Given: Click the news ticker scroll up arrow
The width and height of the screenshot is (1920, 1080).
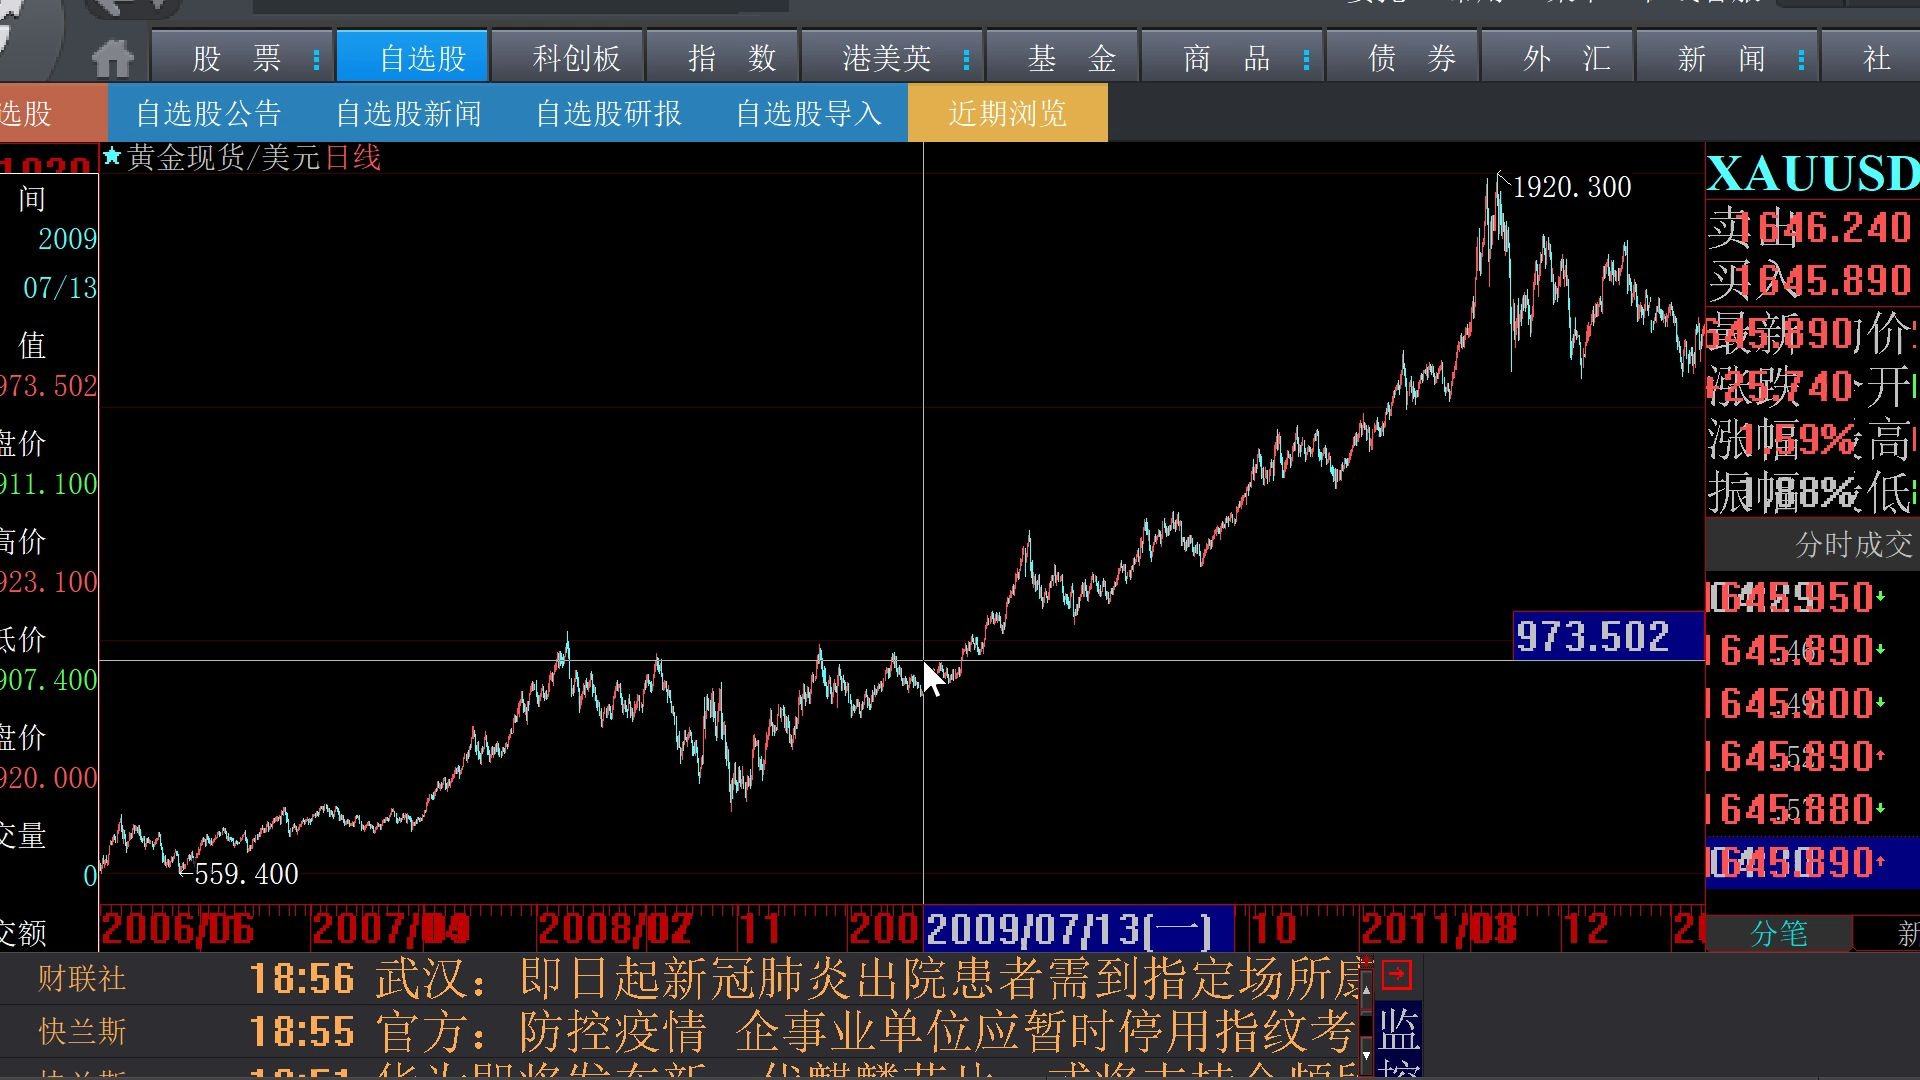Looking at the screenshot, I should coord(1366,989).
